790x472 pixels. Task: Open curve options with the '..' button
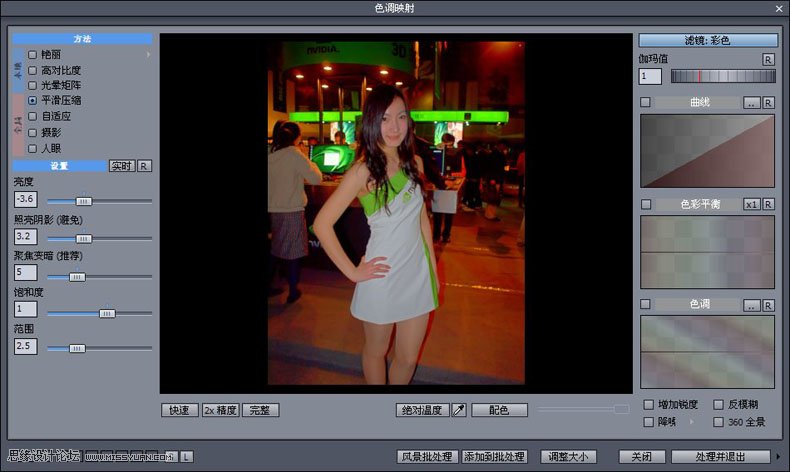(x=751, y=103)
